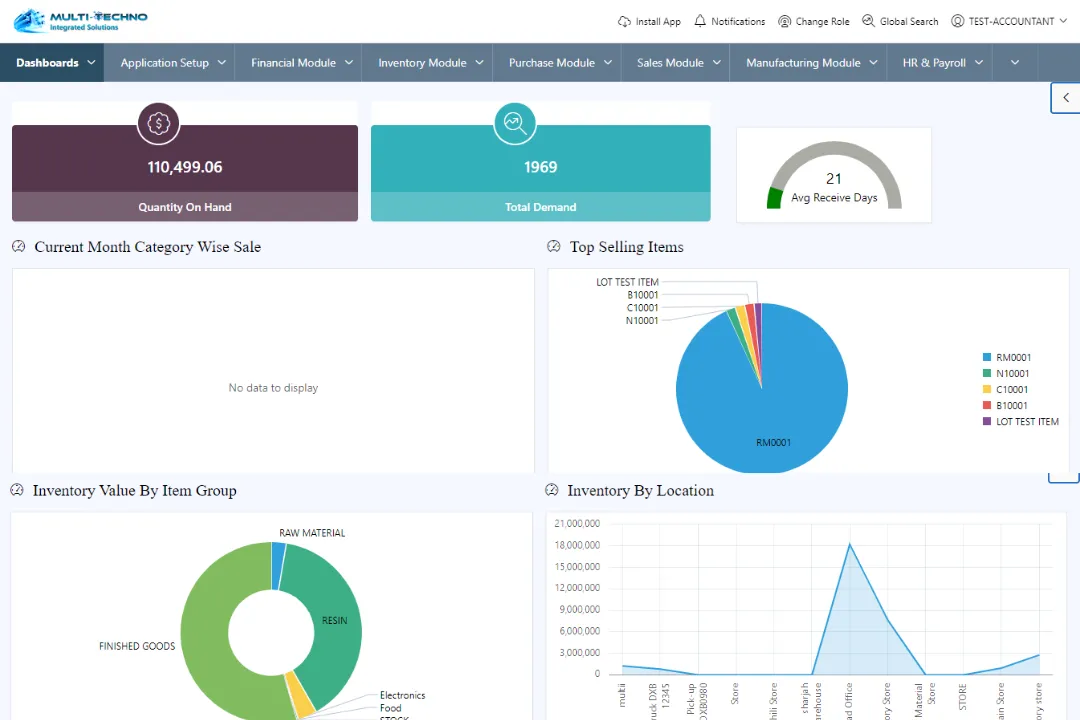The height and width of the screenshot is (720, 1080).
Task: Click the Change Role icon
Action: tap(785, 21)
